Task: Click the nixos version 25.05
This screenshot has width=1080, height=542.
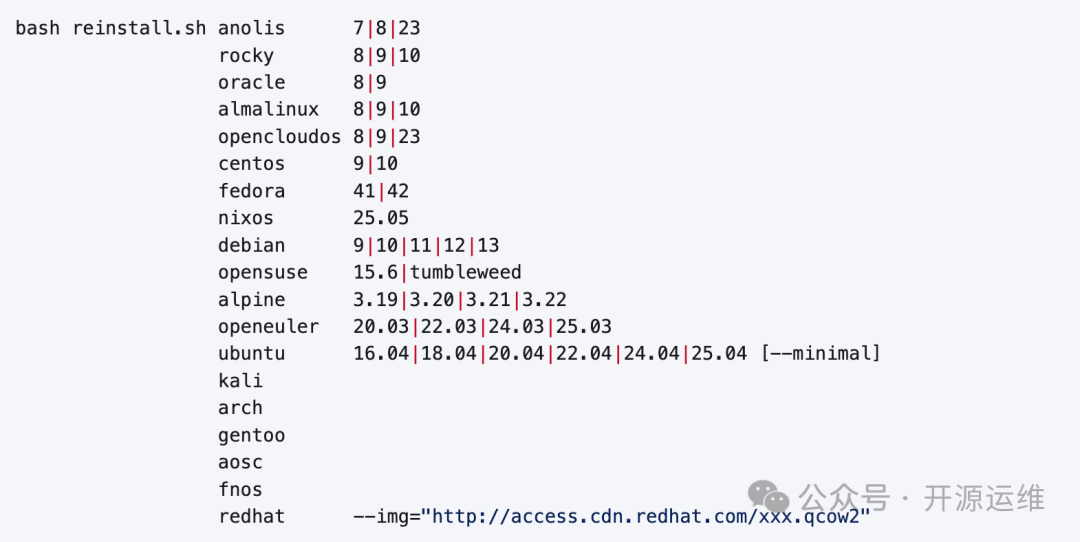Action: click(381, 218)
